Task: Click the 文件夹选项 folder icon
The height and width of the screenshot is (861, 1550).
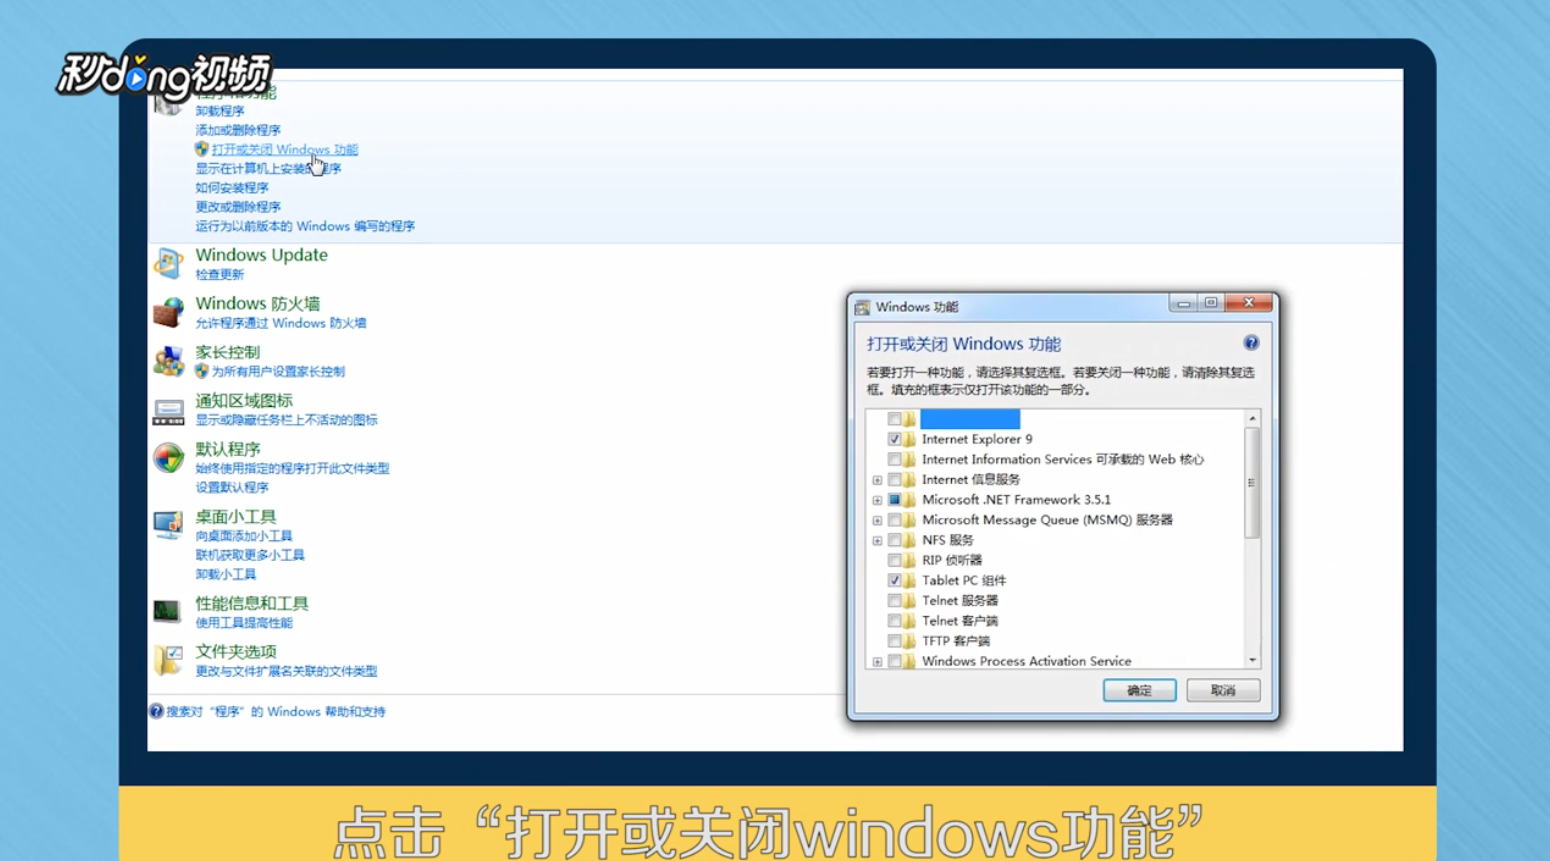Action: (x=168, y=660)
